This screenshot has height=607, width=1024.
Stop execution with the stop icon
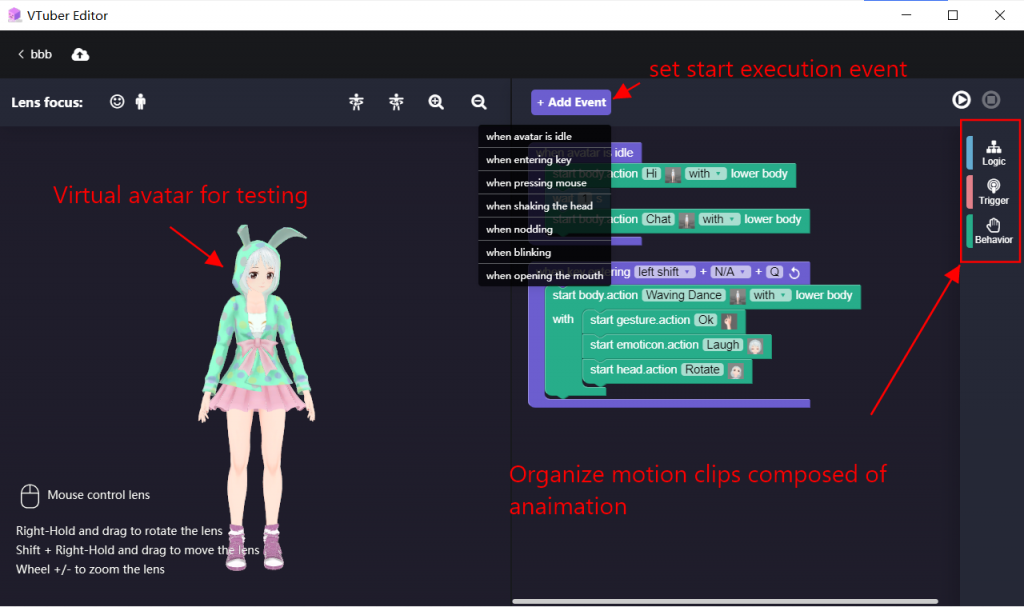coord(991,99)
